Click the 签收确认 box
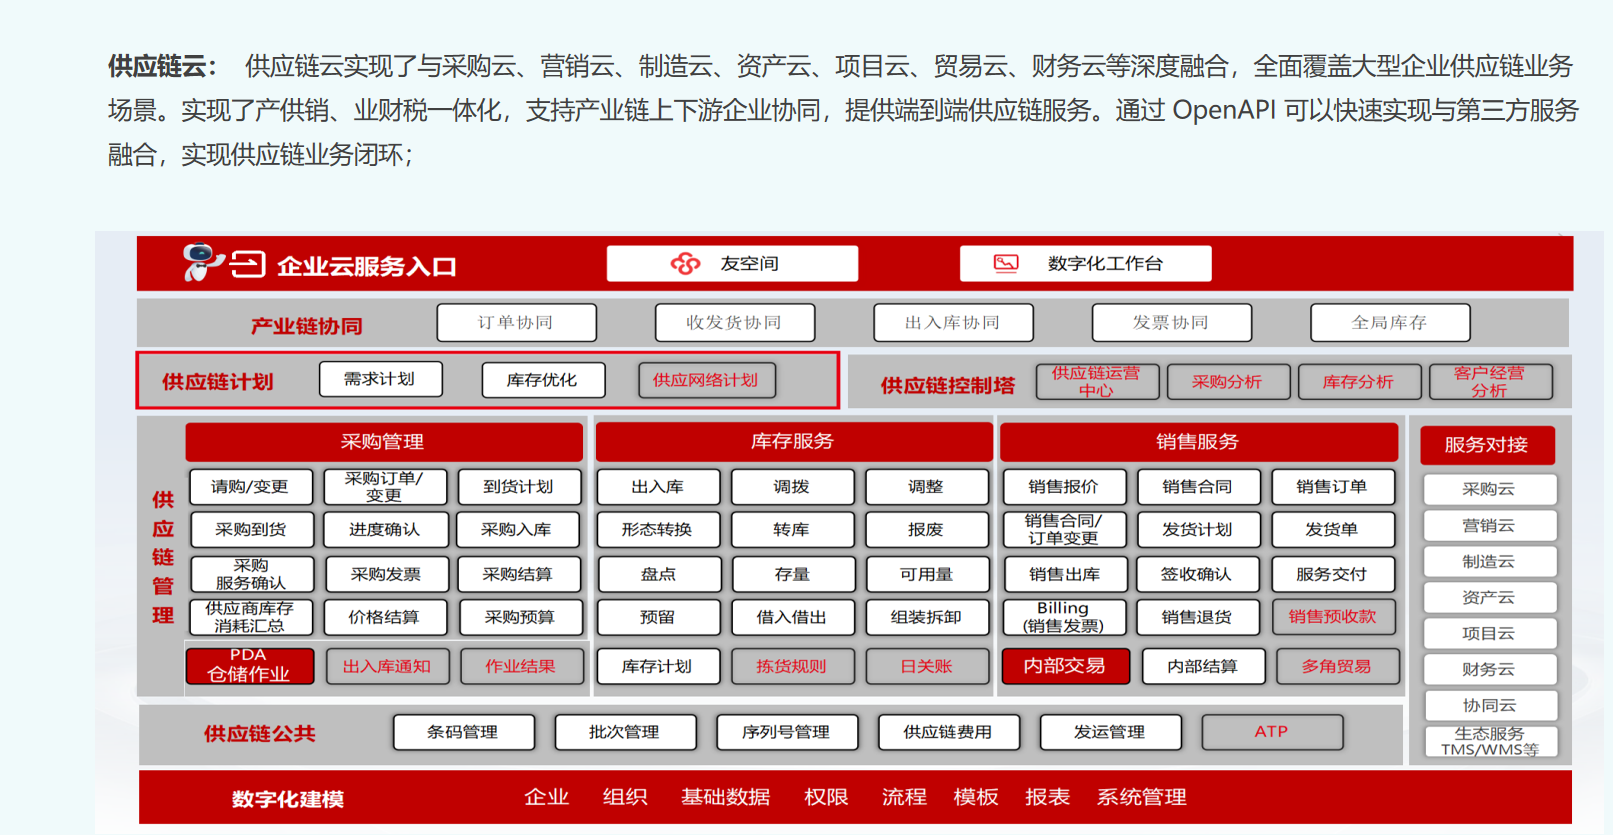The width and height of the screenshot is (1613, 835). click(x=1198, y=574)
